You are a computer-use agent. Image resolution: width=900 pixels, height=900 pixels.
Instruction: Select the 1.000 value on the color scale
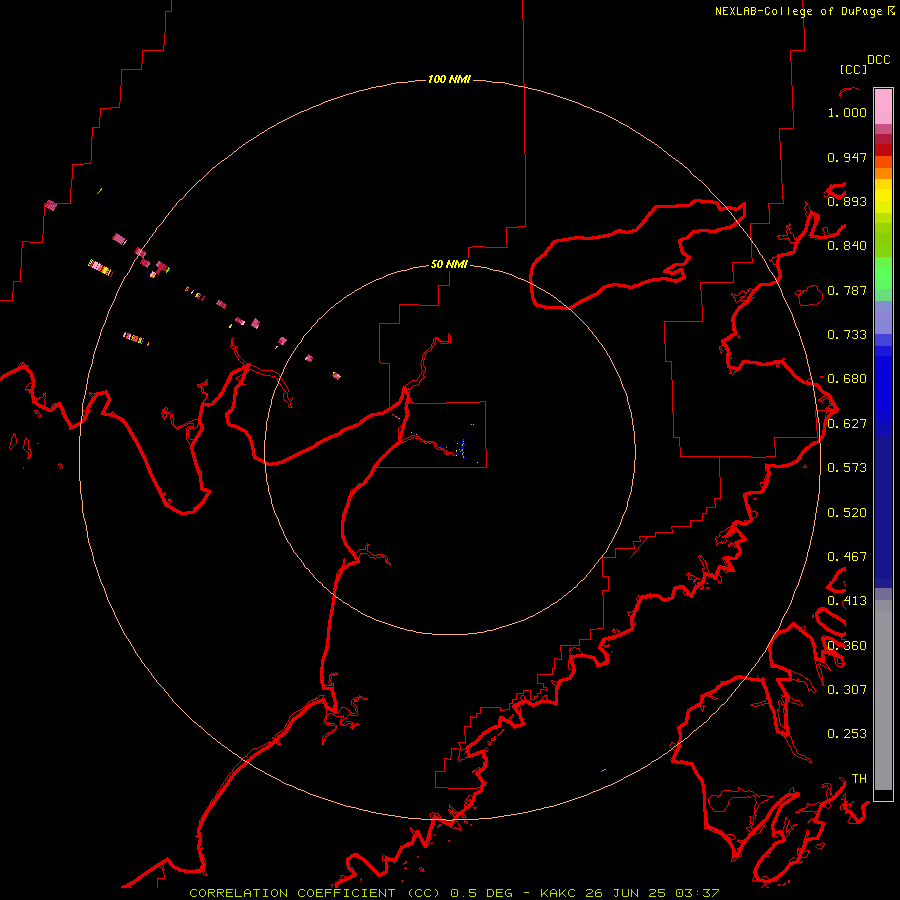coord(847,112)
